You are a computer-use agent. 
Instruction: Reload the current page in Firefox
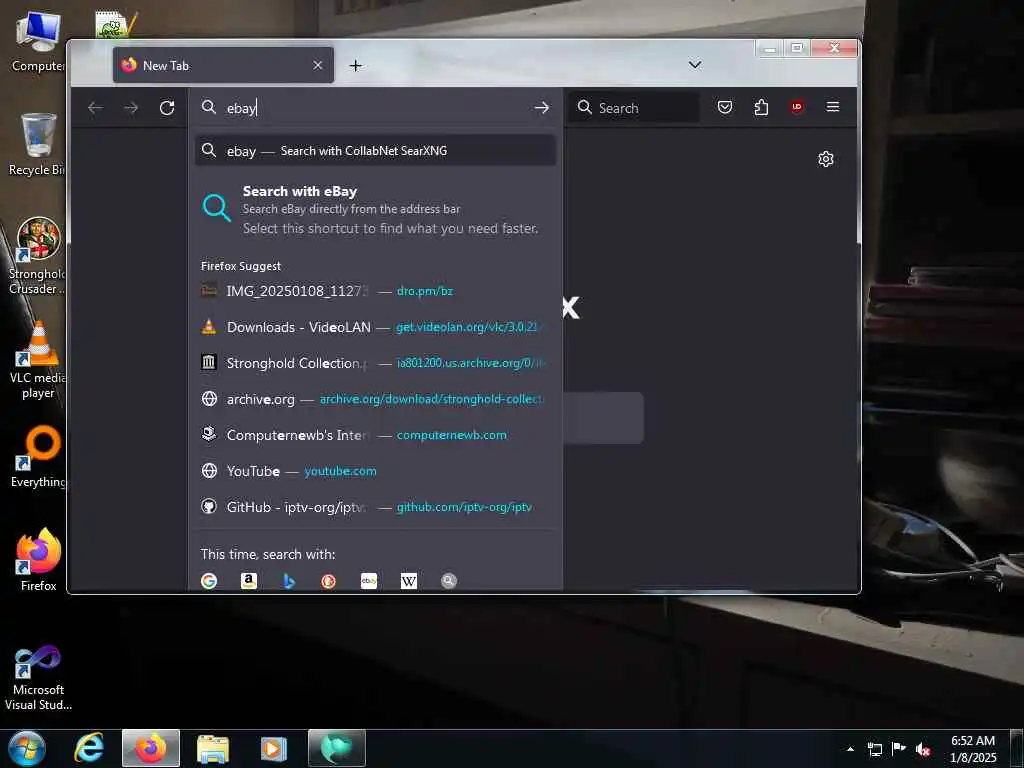167,108
